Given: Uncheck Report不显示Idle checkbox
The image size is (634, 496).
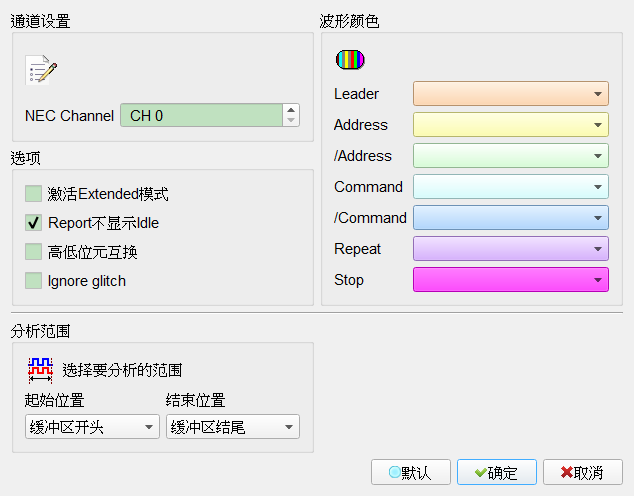Looking at the screenshot, I should click(34, 223).
